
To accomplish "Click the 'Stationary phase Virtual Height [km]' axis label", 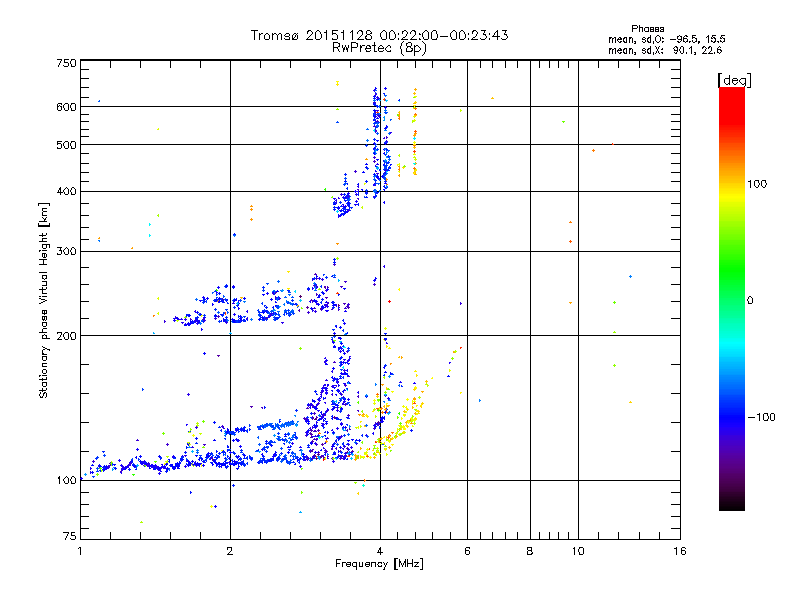I will click(x=44, y=301).
